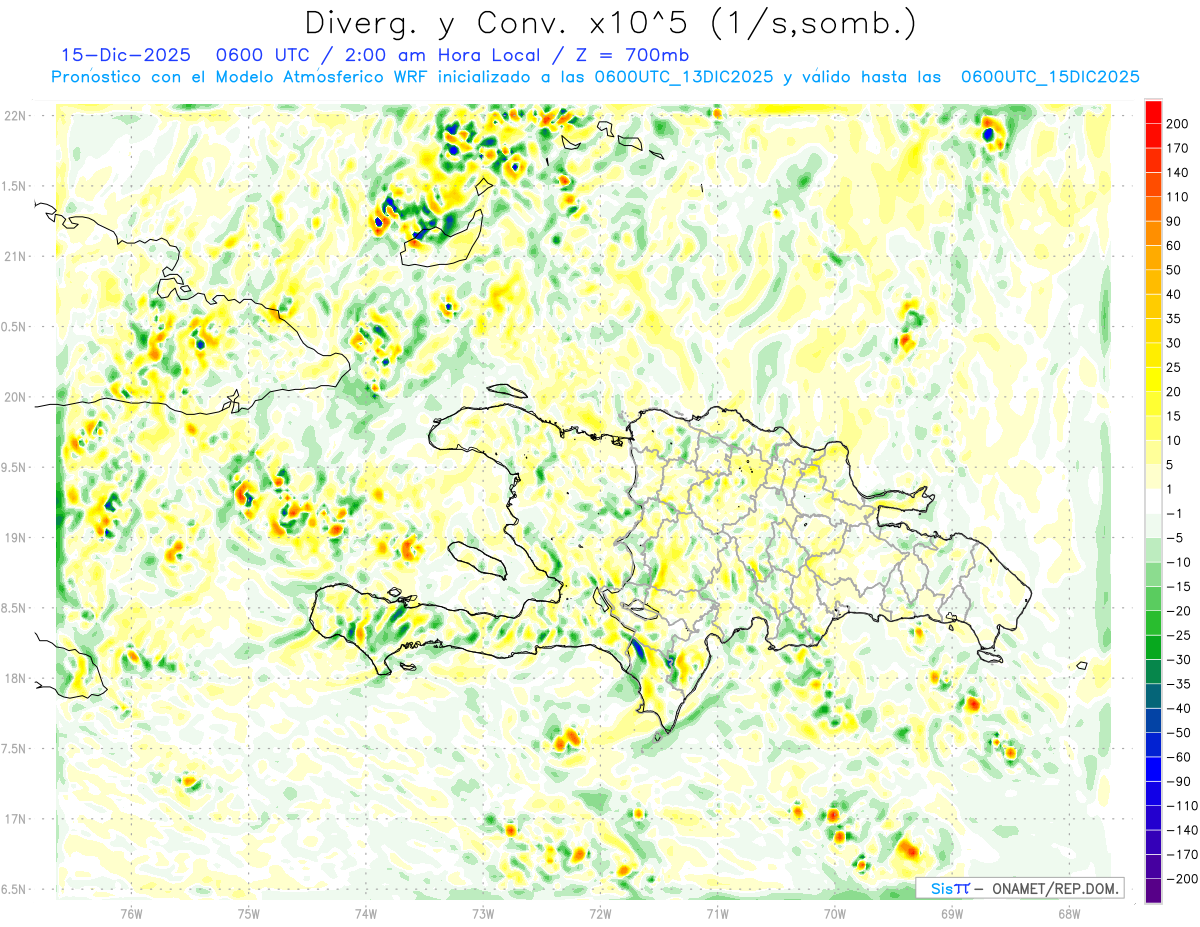Click the '68W' longitude label

coord(1068,913)
